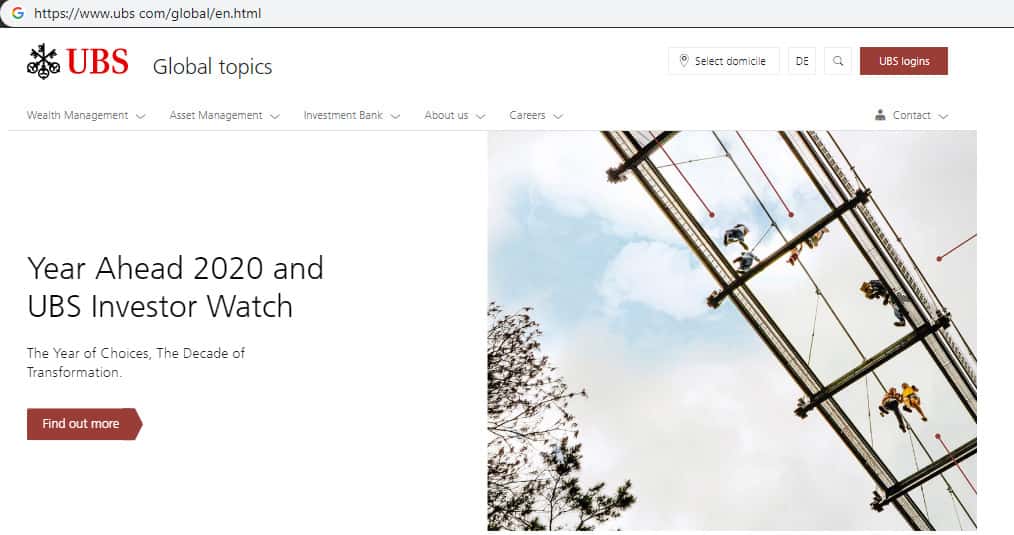Click the Google favicon in the address bar
Screen dimensions: 1014x535
point(18,13)
